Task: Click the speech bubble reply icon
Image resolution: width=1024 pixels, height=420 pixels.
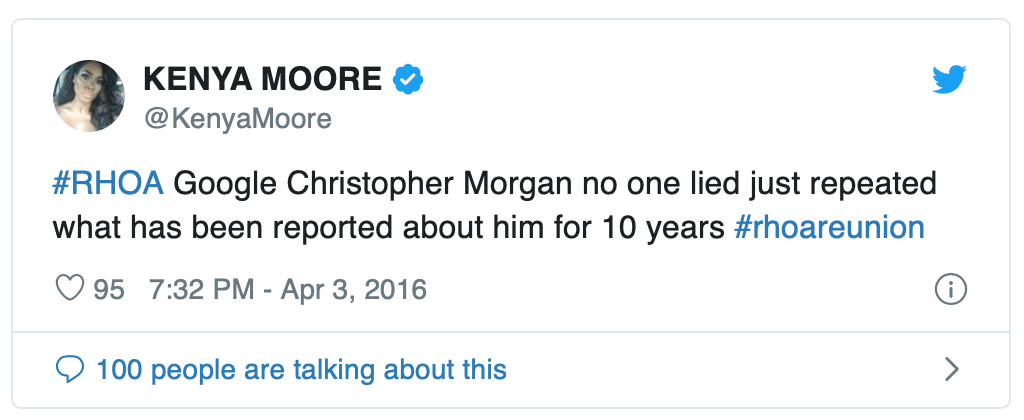Action: coord(69,370)
